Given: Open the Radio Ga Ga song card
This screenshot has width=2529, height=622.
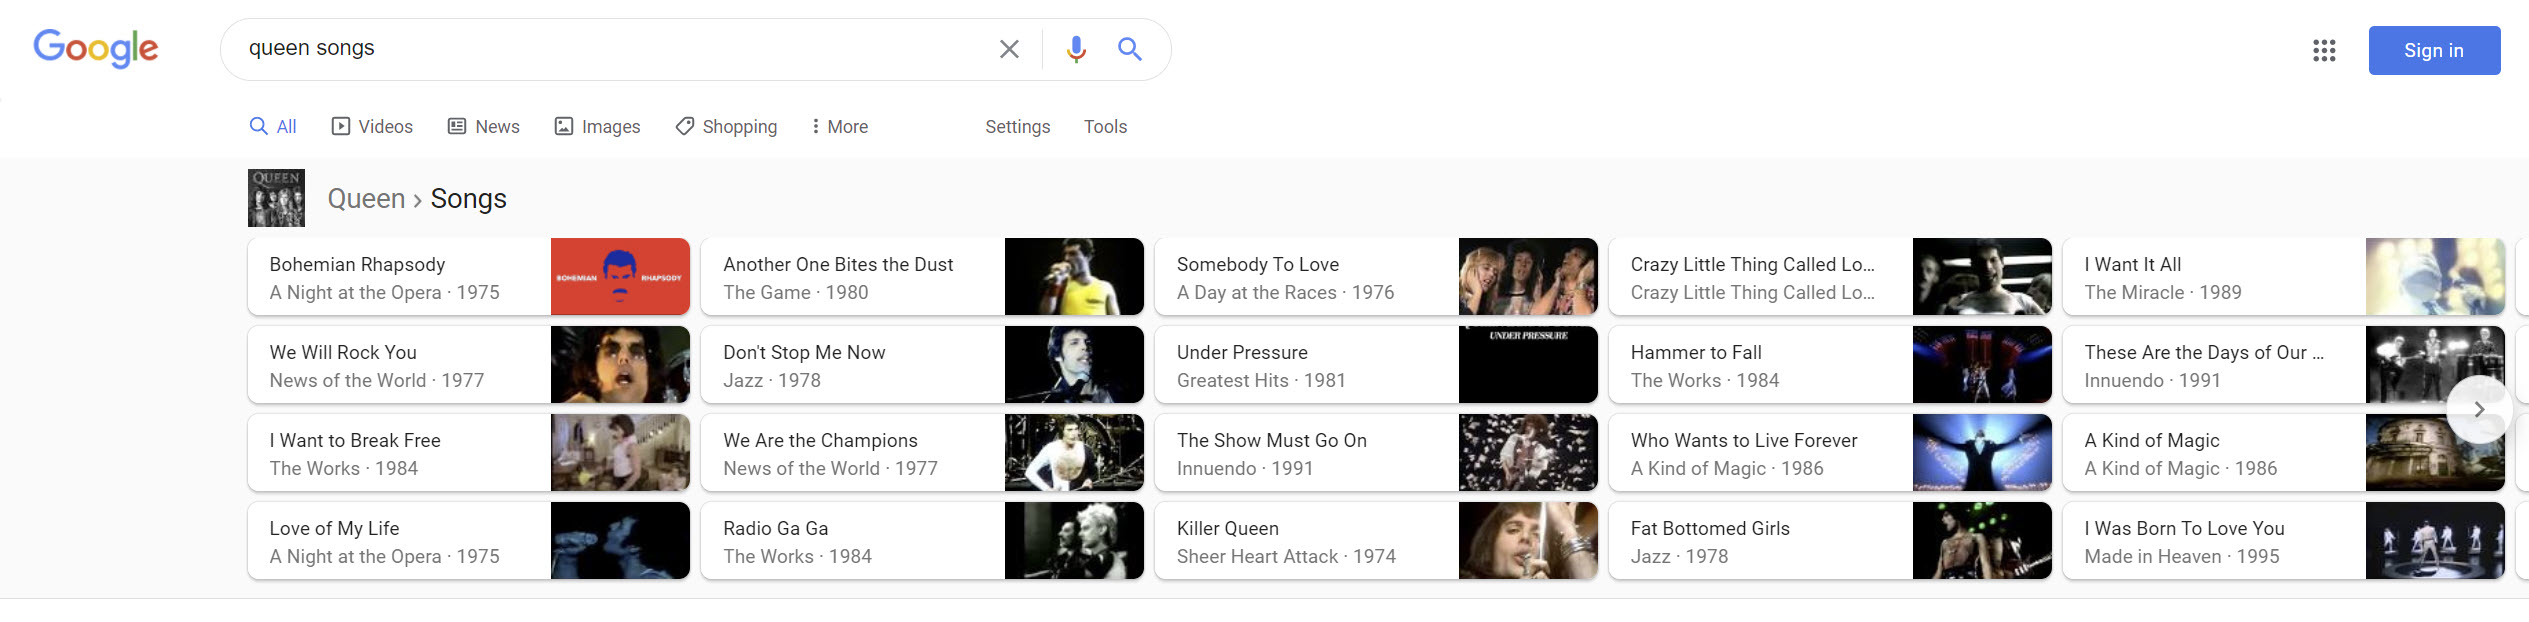Looking at the screenshot, I should click(x=921, y=541).
